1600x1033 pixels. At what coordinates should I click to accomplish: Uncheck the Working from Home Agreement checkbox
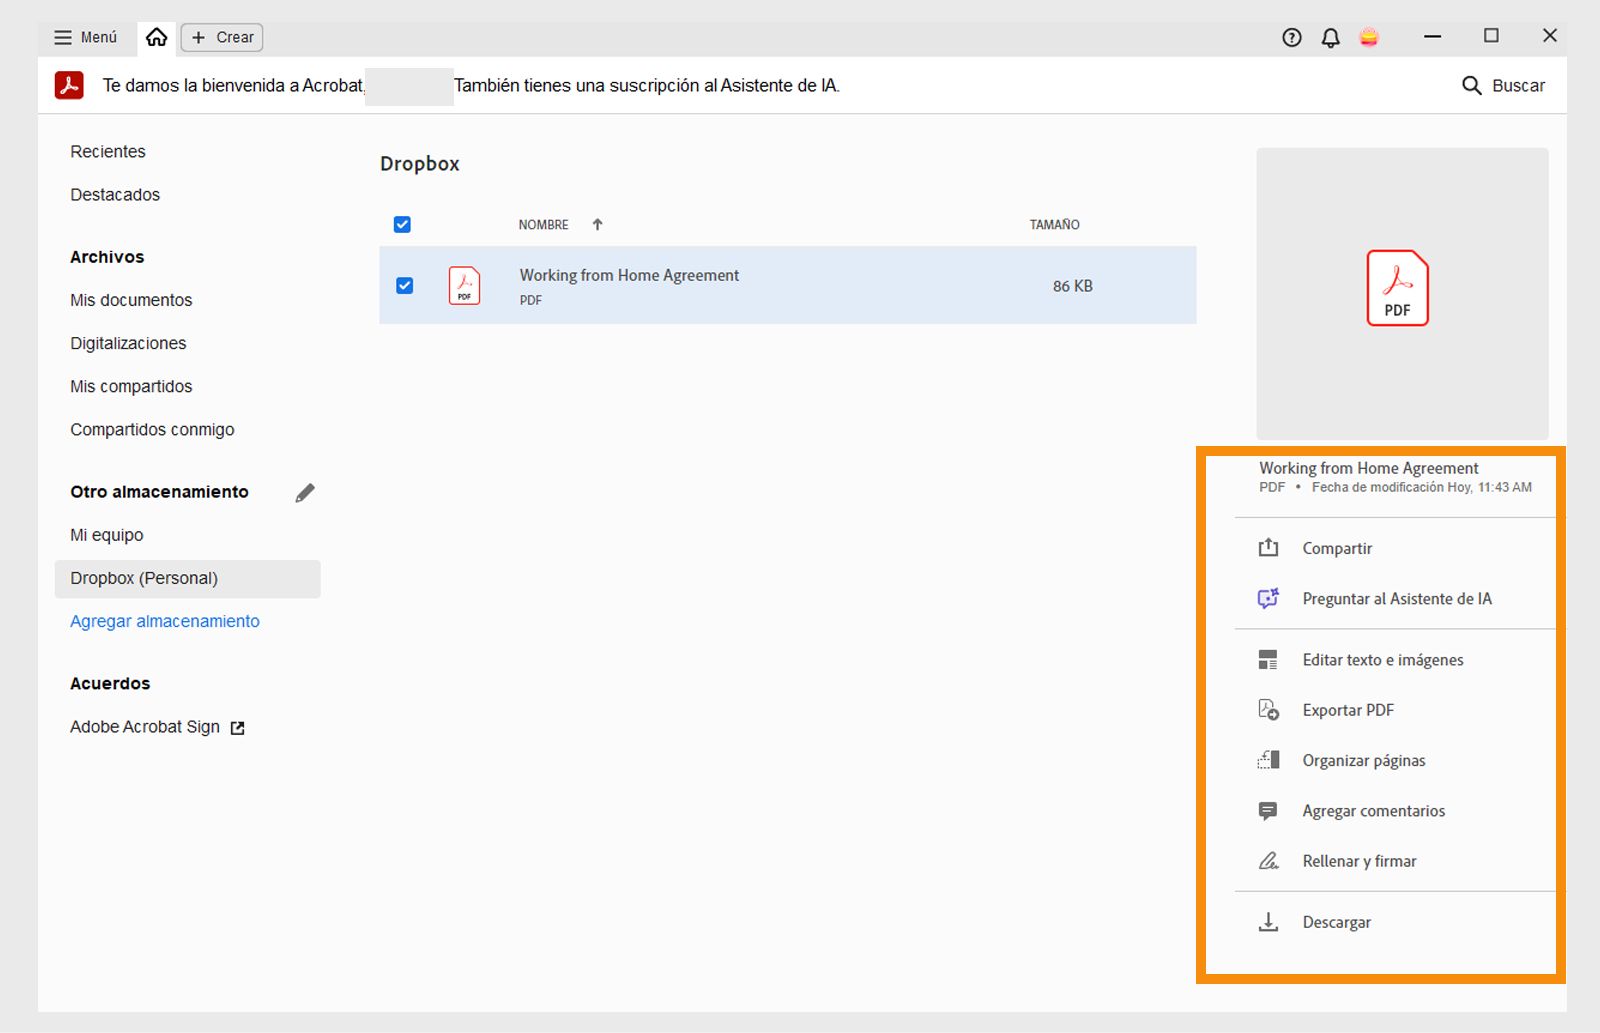pos(404,285)
